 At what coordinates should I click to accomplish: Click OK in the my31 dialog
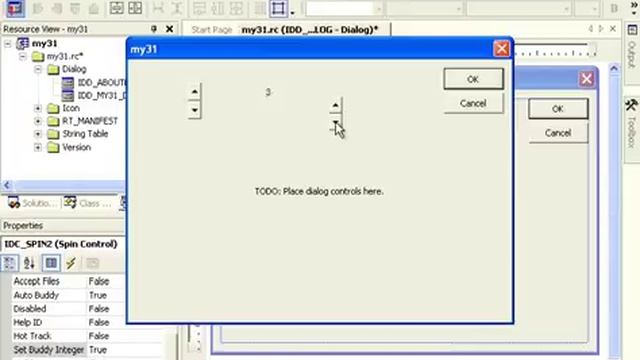click(x=473, y=79)
